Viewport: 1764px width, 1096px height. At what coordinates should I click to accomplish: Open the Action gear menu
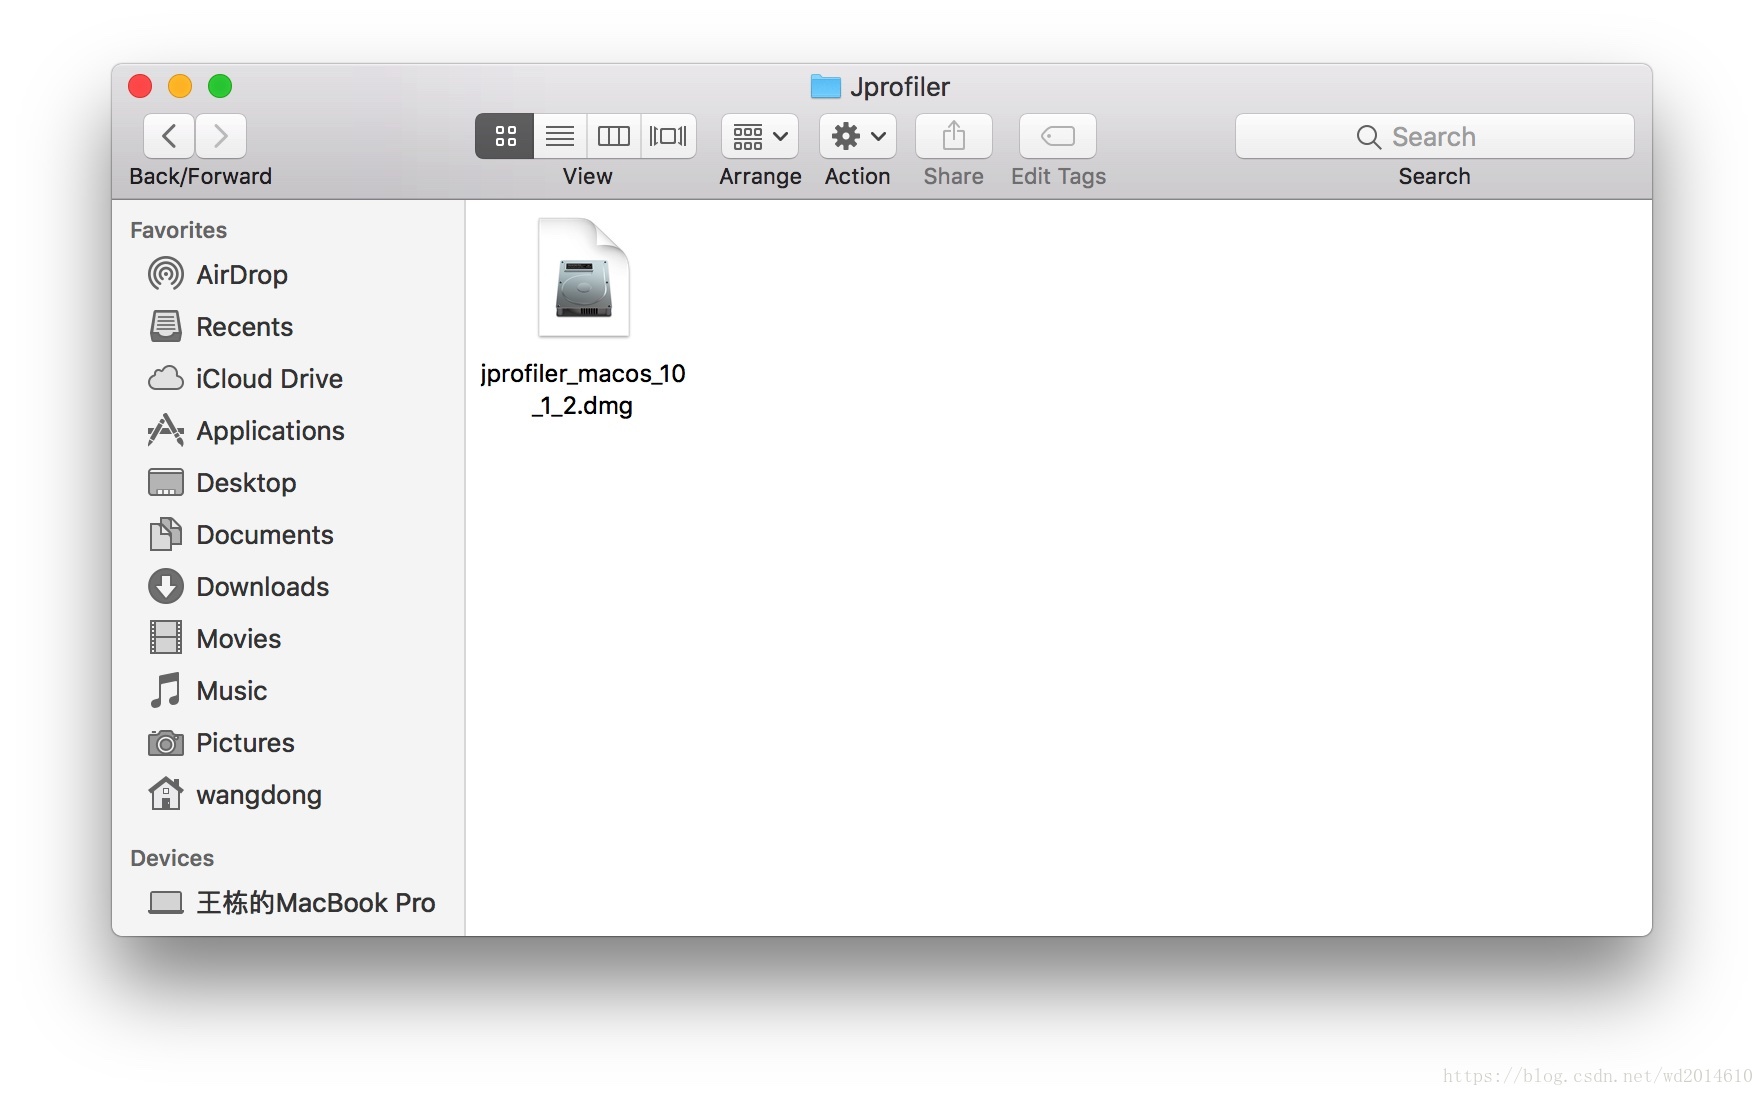pyautogui.click(x=857, y=136)
